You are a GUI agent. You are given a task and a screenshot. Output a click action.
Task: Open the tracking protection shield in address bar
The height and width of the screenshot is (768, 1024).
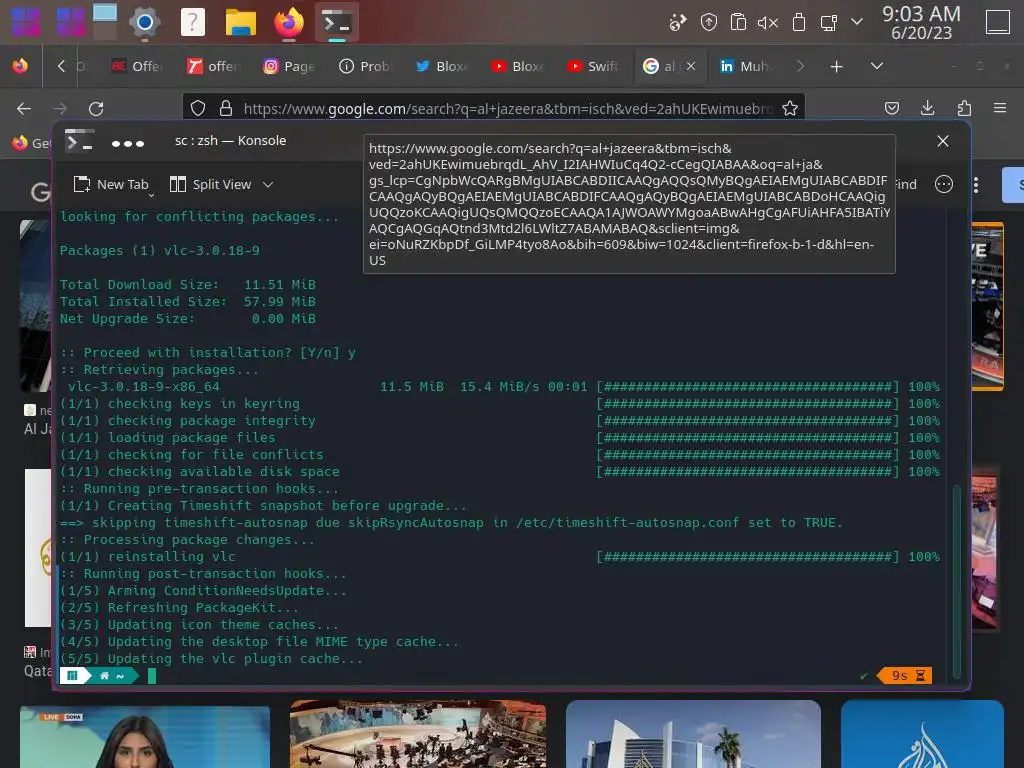(198, 108)
